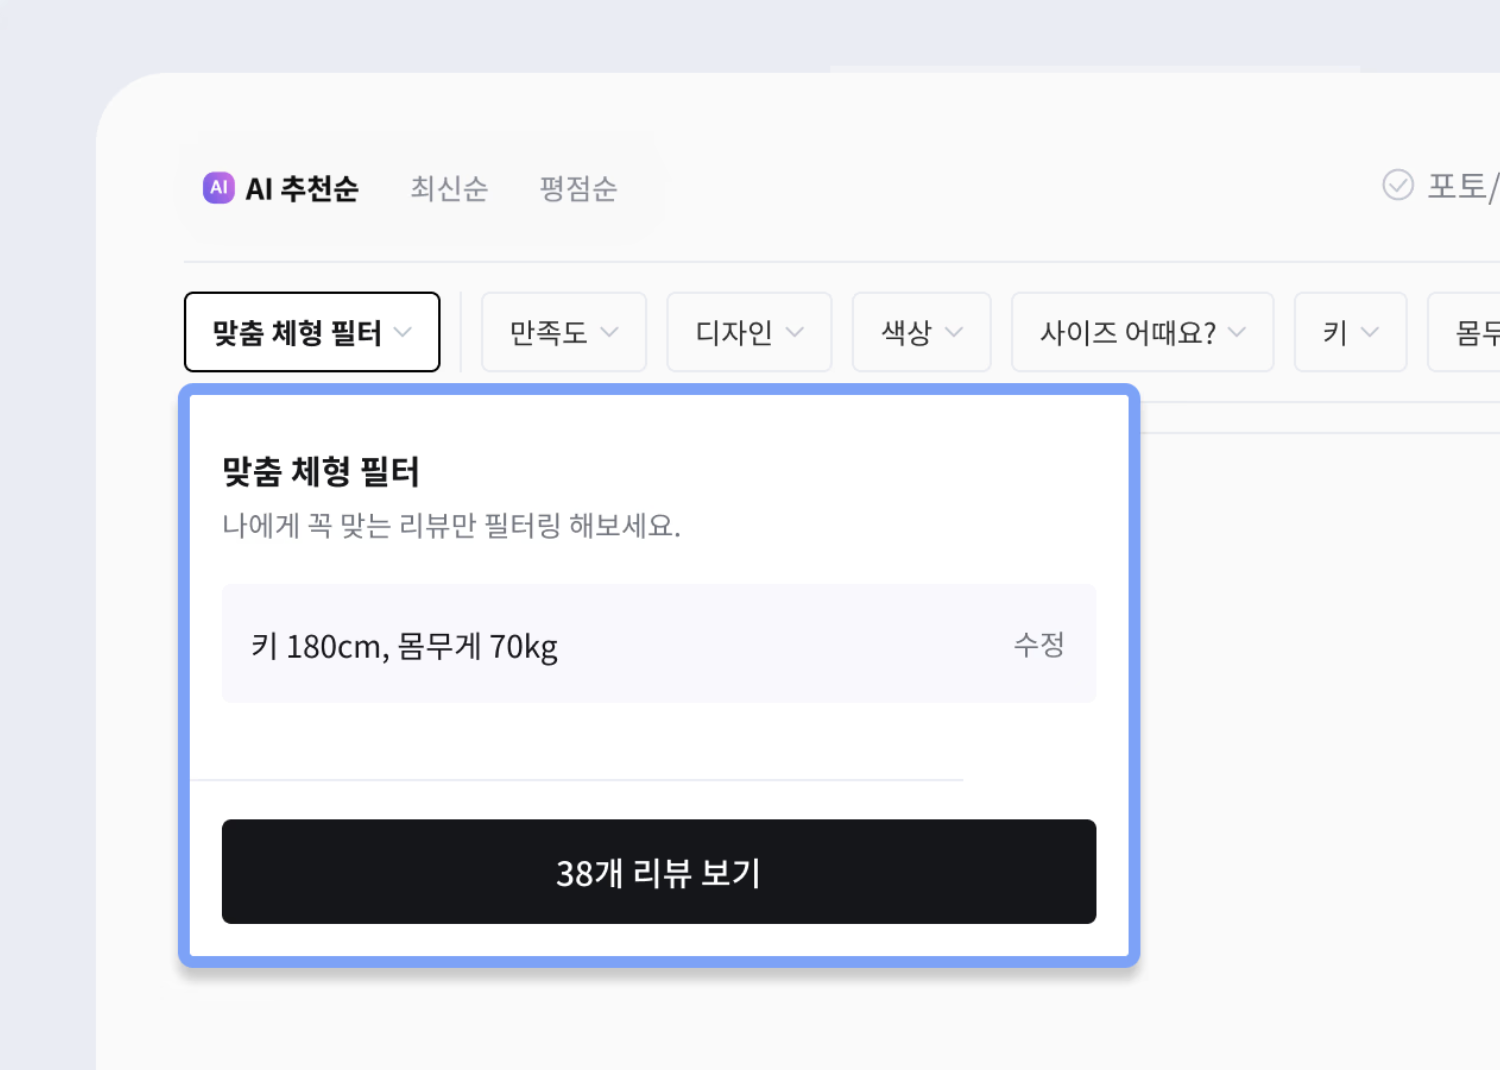
Task: Click the 수정 link to edit body info
Action: click(x=1038, y=644)
